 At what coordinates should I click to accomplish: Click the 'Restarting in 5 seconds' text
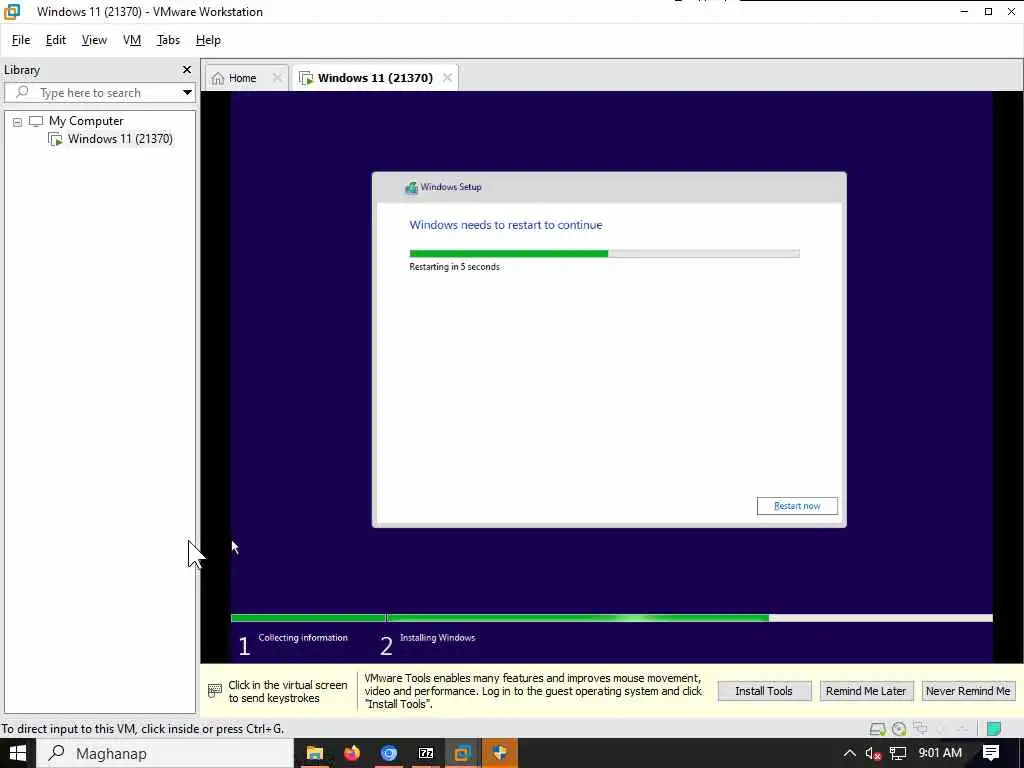pos(455,266)
